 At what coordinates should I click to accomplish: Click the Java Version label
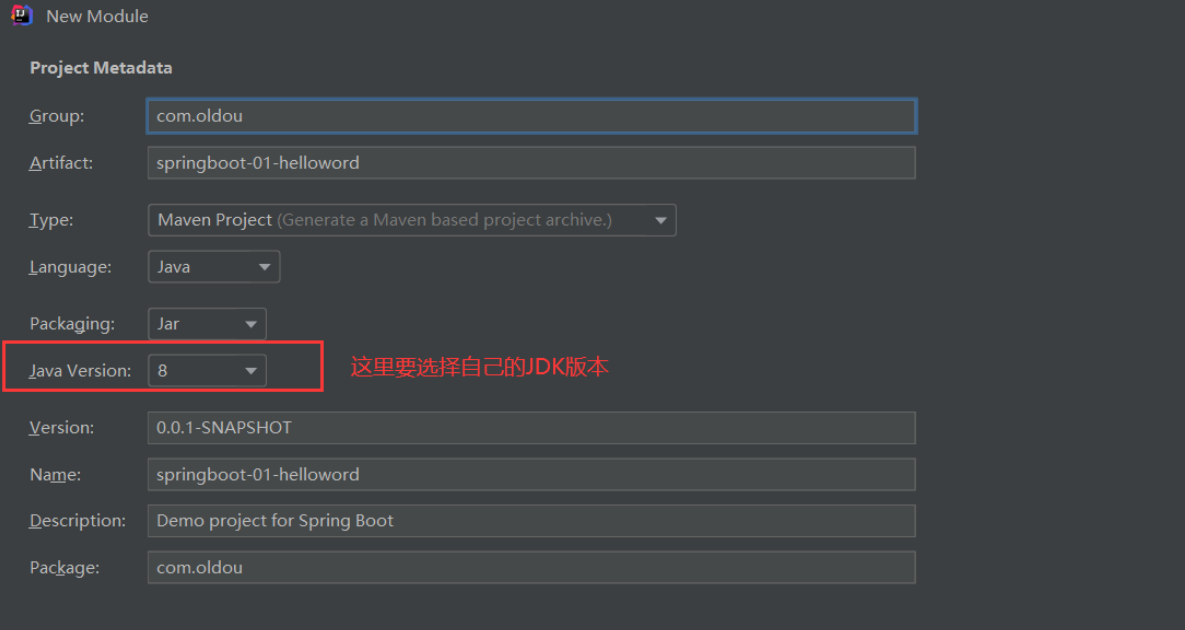click(80, 371)
